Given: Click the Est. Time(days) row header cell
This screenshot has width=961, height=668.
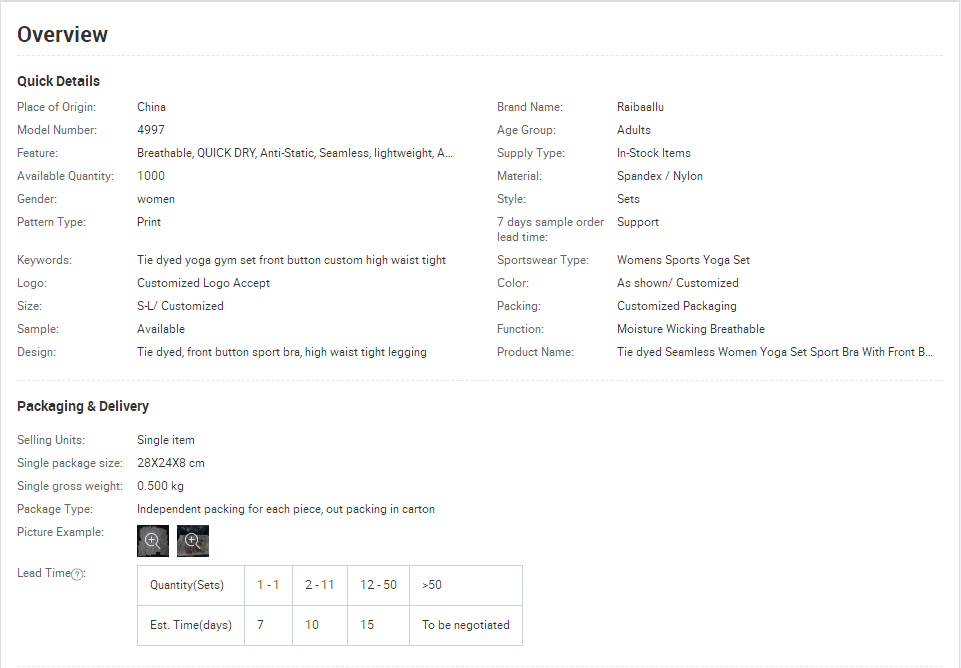Looking at the screenshot, I should coord(191,625).
